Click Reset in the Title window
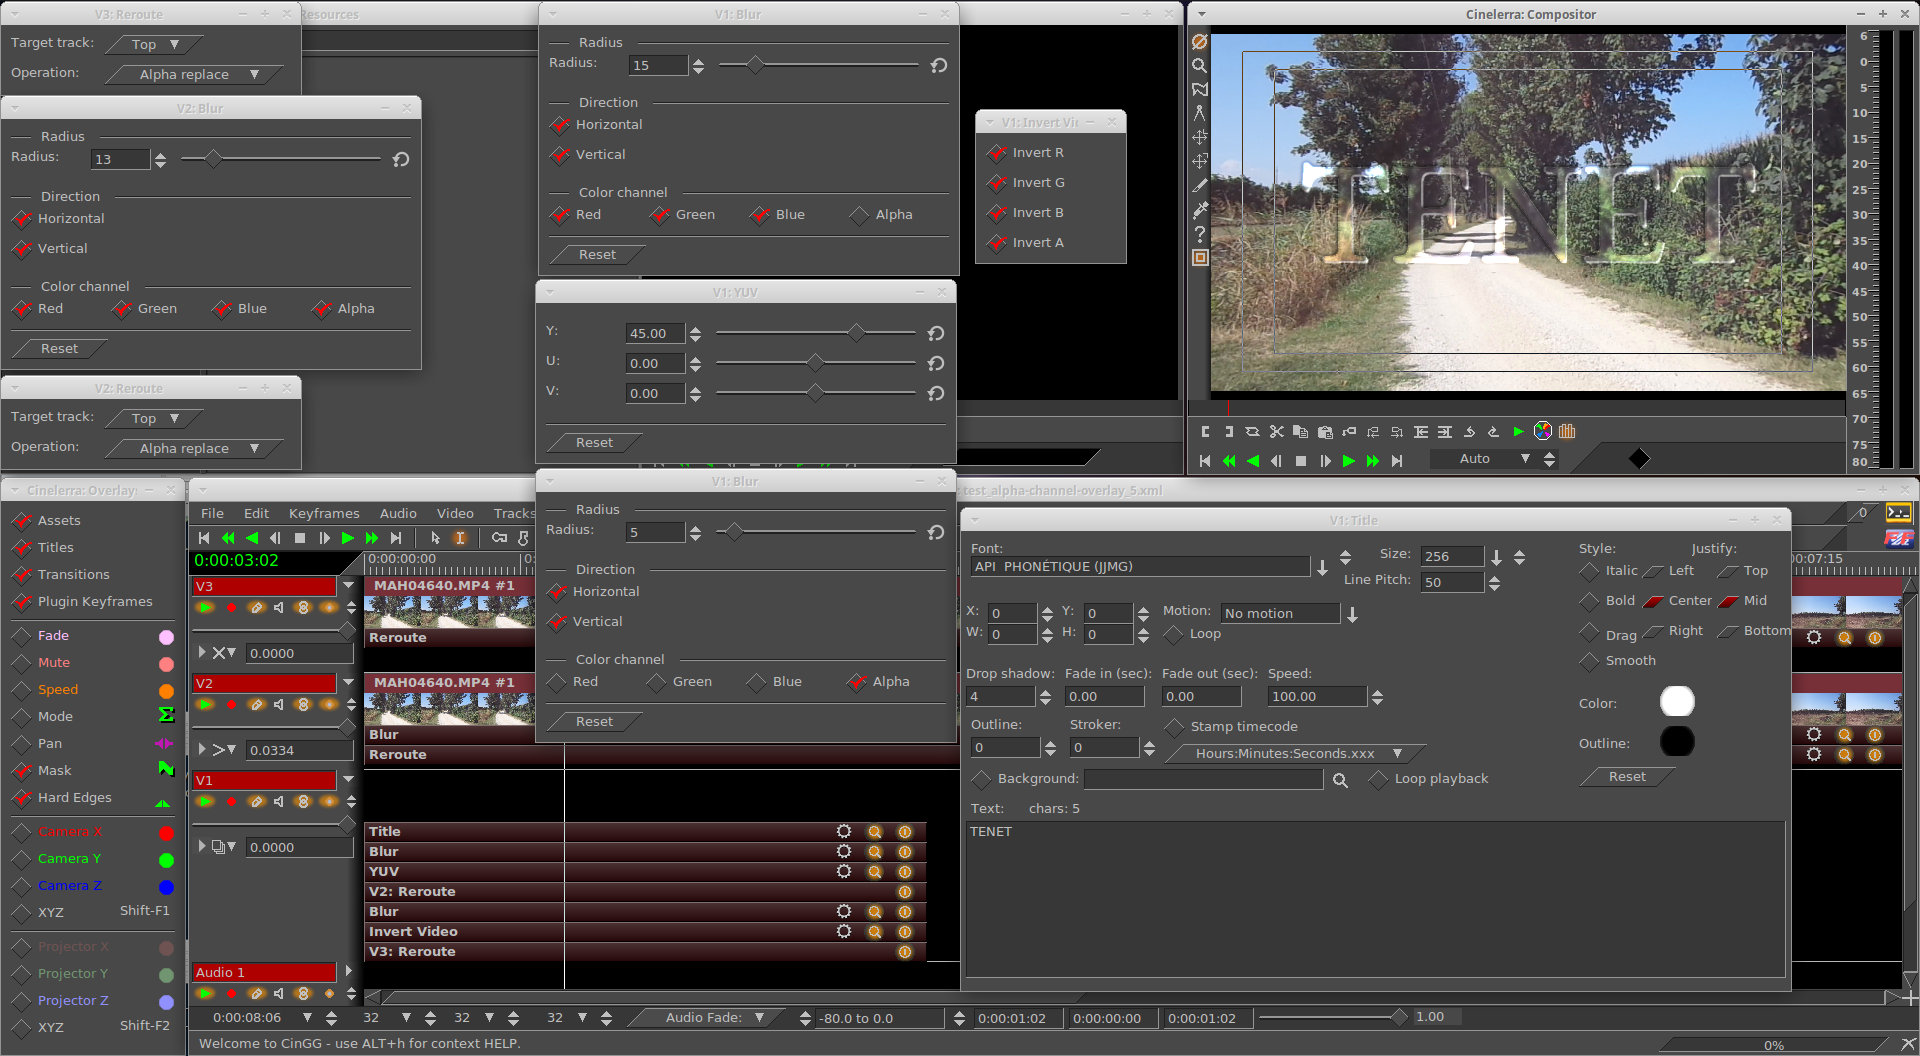Image resolution: width=1920 pixels, height=1056 pixels. [1626, 777]
